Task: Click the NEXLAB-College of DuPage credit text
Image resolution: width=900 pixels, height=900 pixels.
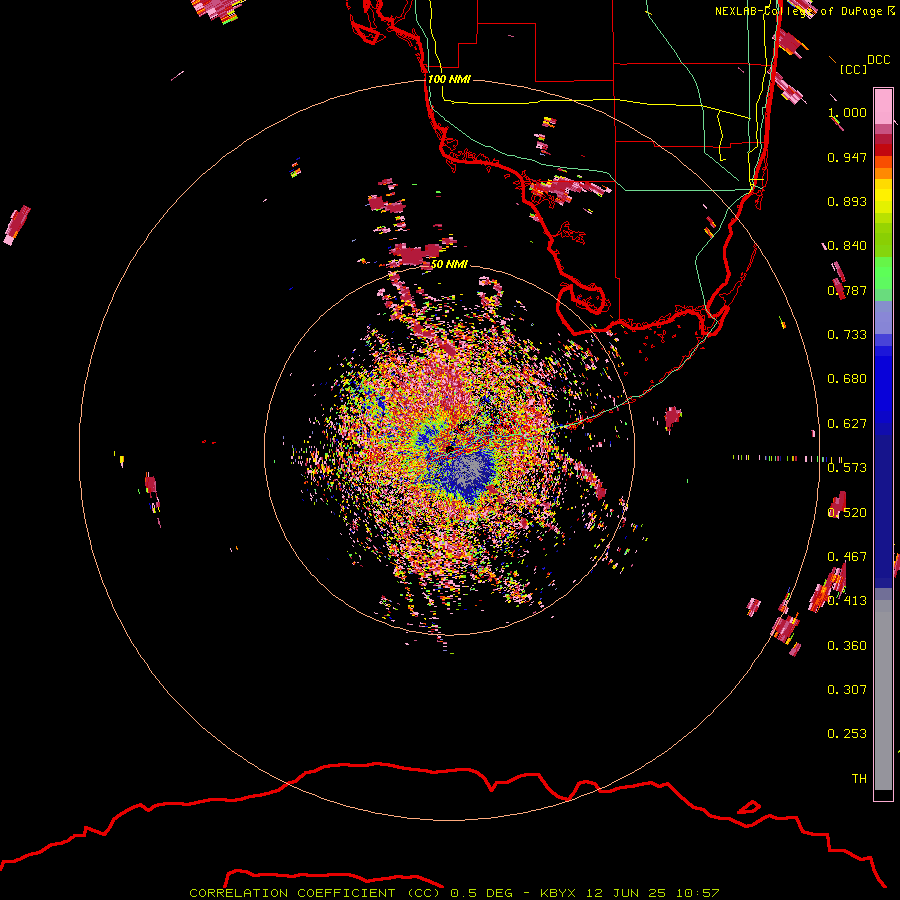Action: pyautogui.click(x=804, y=11)
